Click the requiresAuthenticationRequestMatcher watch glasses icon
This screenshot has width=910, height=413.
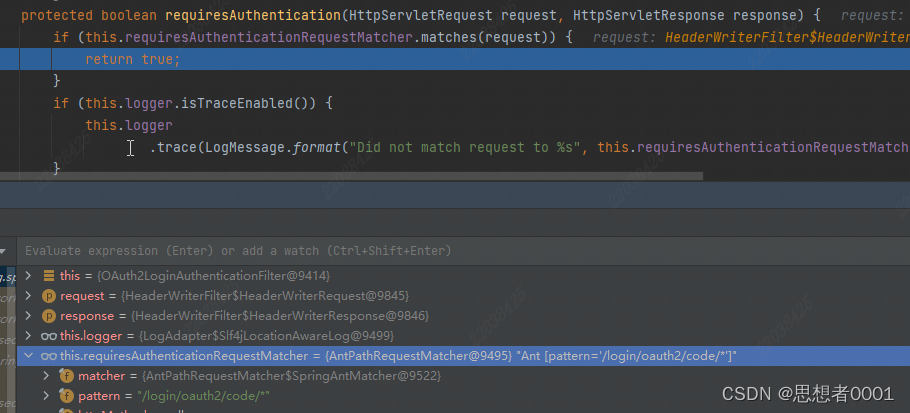pyautogui.click(x=48, y=355)
